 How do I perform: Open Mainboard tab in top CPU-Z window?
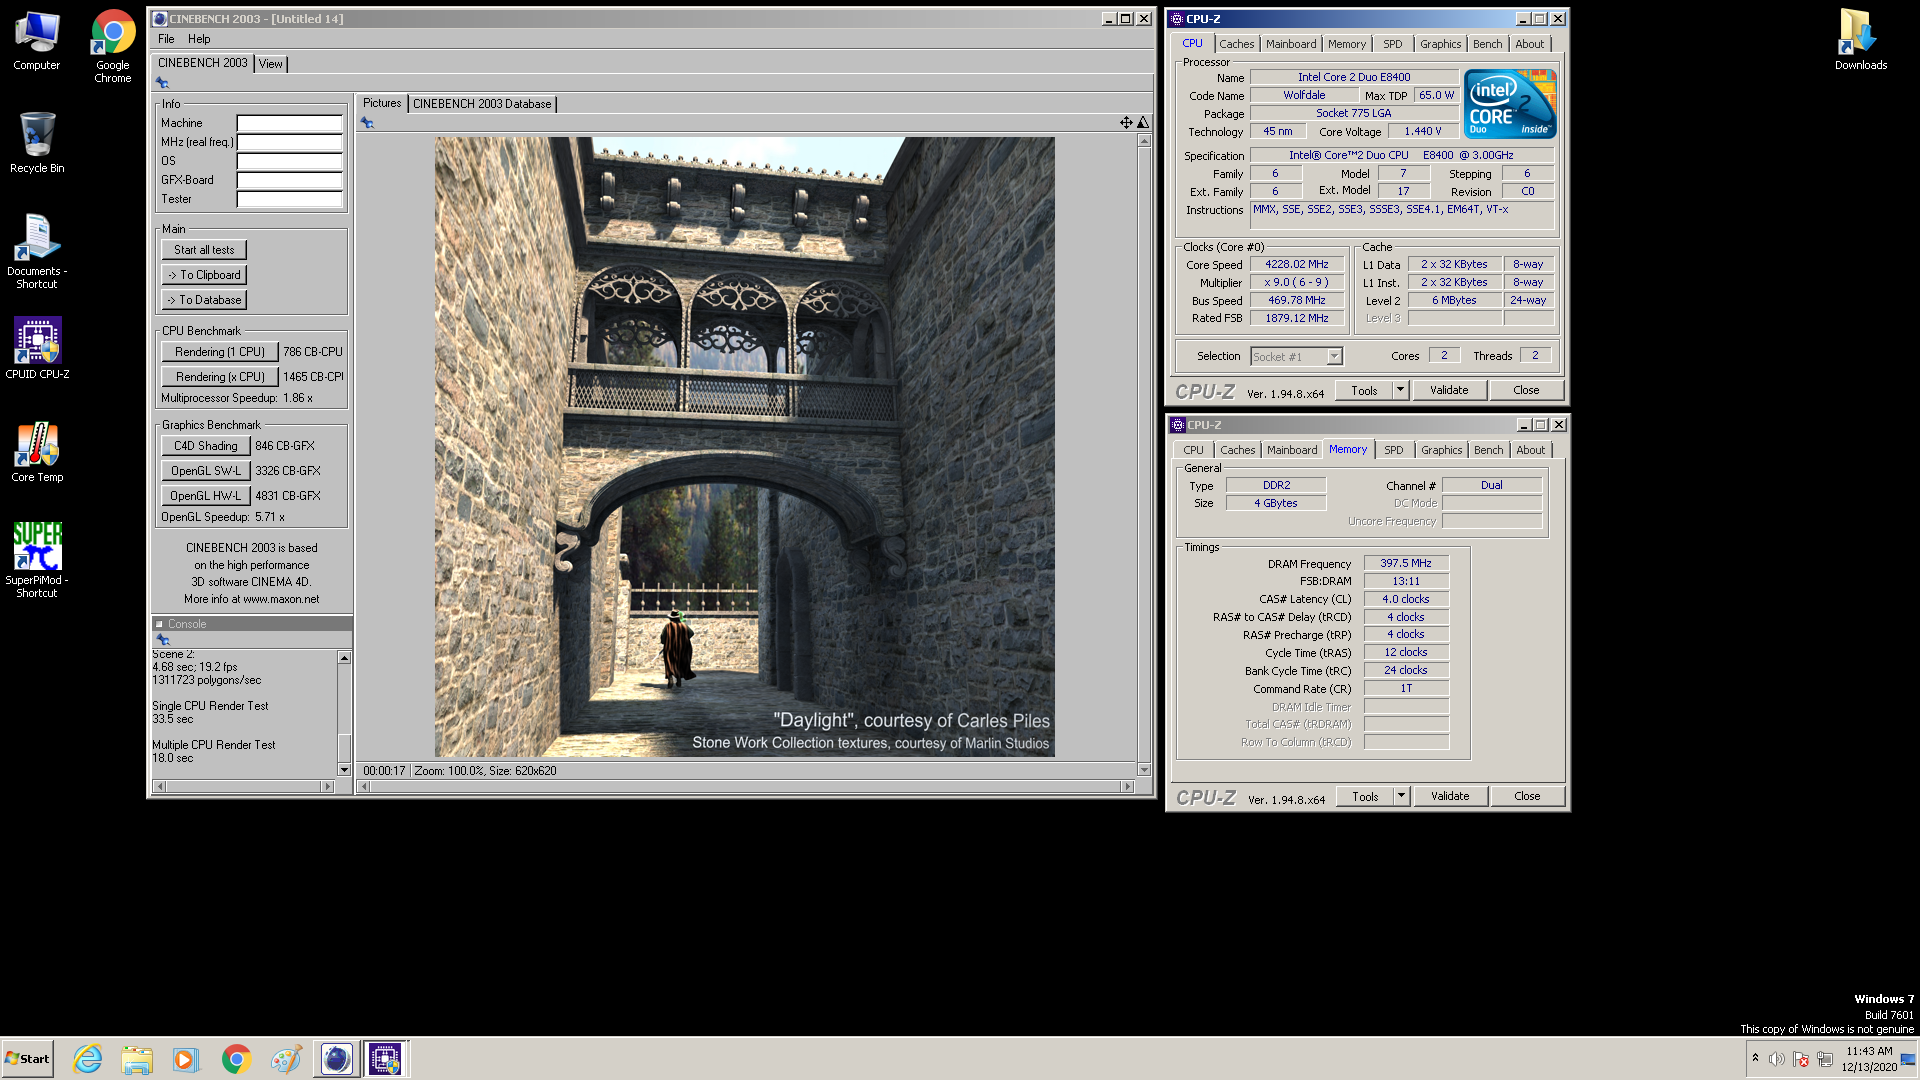[x=1291, y=44]
